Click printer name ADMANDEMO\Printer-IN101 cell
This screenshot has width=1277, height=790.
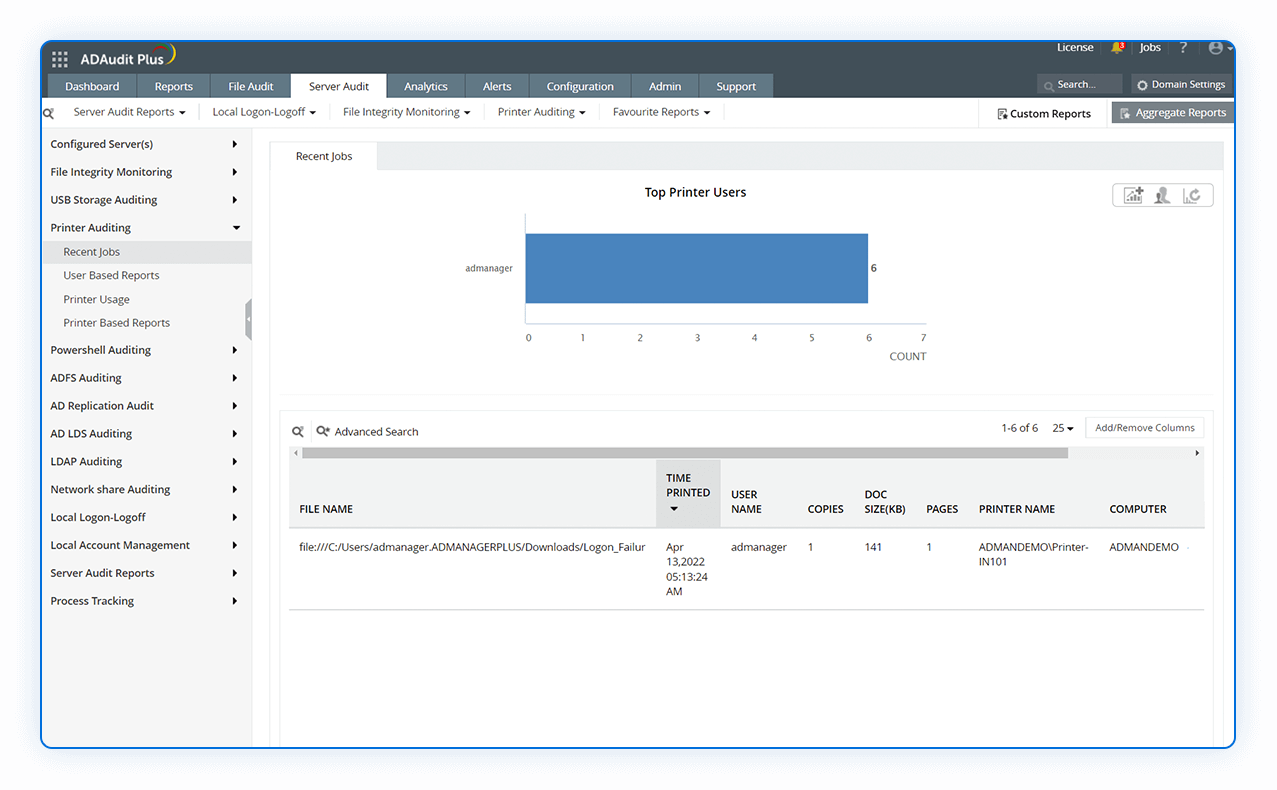click(1033, 554)
